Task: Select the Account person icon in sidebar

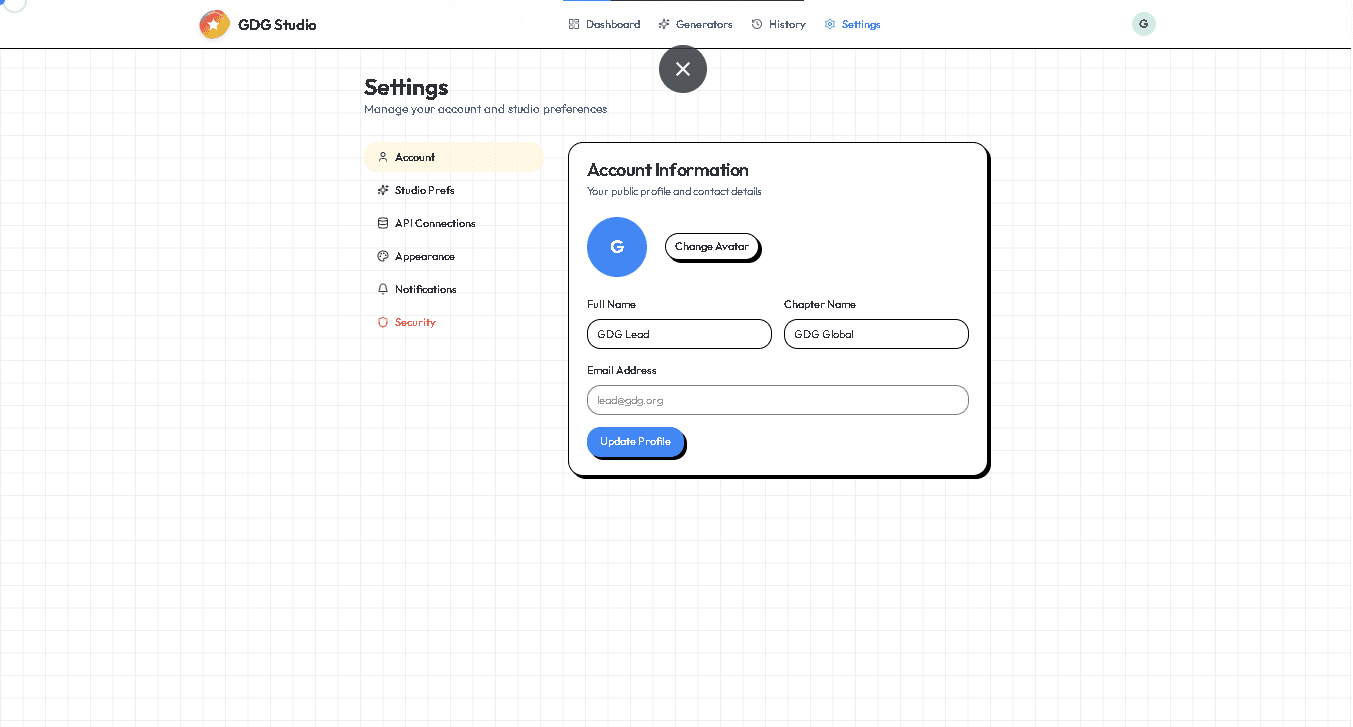Action: [383, 157]
